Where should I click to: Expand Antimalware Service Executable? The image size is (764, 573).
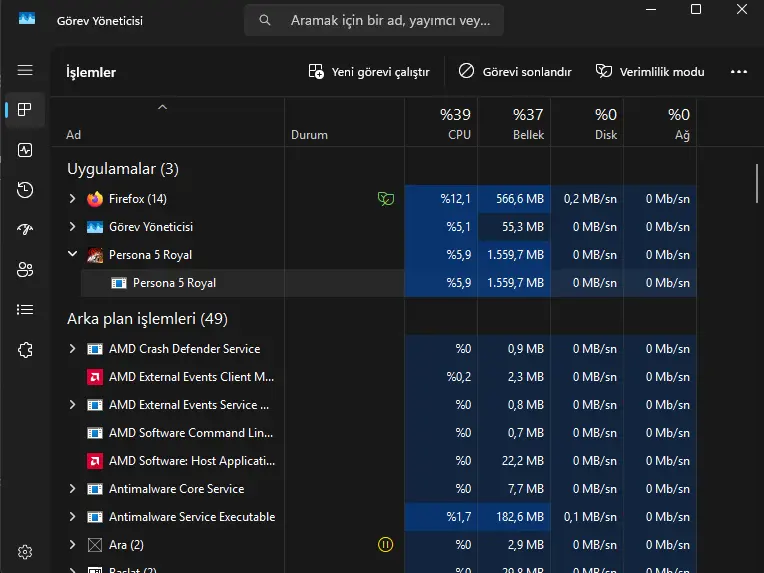72,516
